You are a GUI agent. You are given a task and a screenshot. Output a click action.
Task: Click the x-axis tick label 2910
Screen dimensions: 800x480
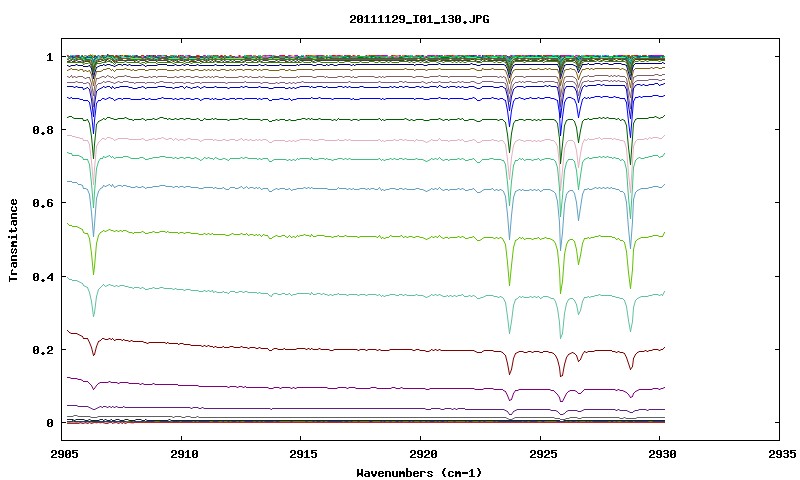184,454
